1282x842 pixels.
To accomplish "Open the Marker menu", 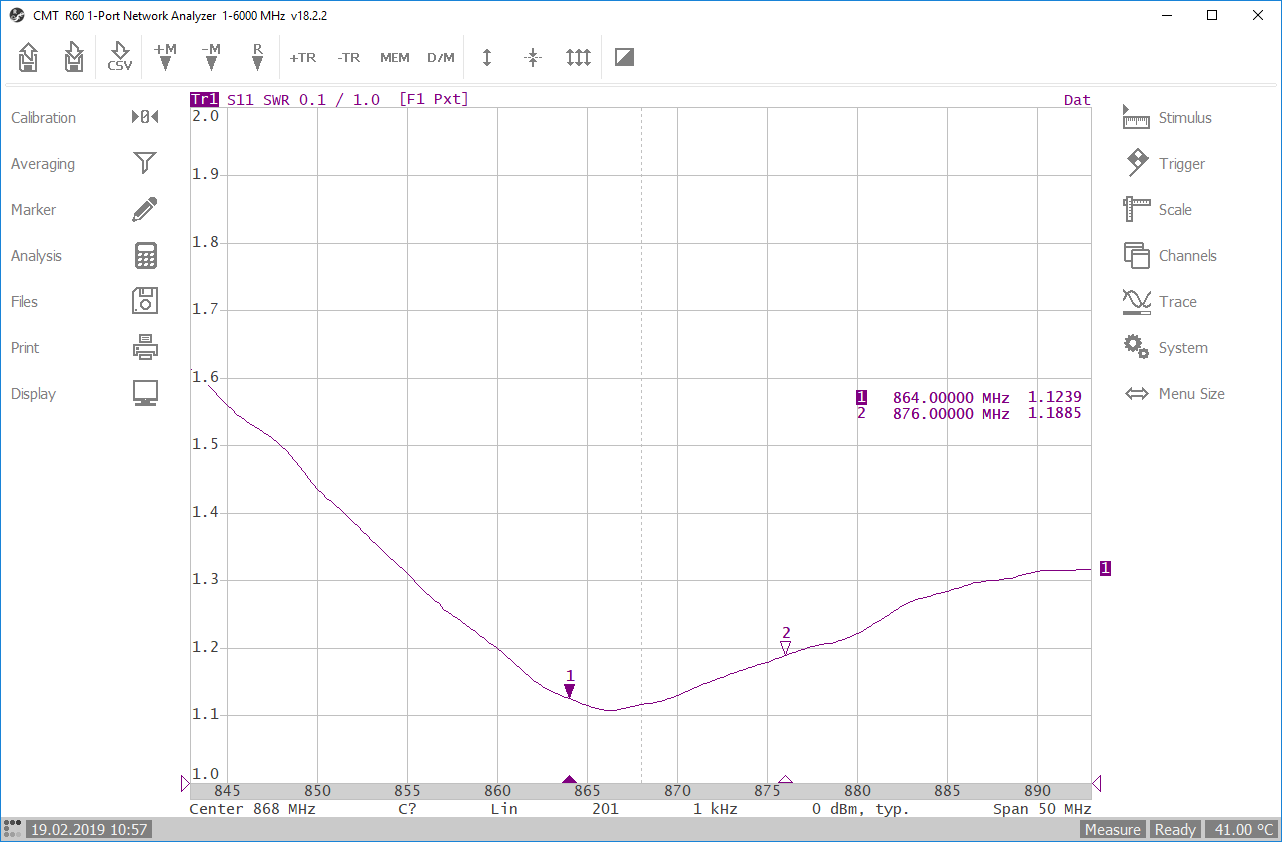I will click(x=34, y=210).
